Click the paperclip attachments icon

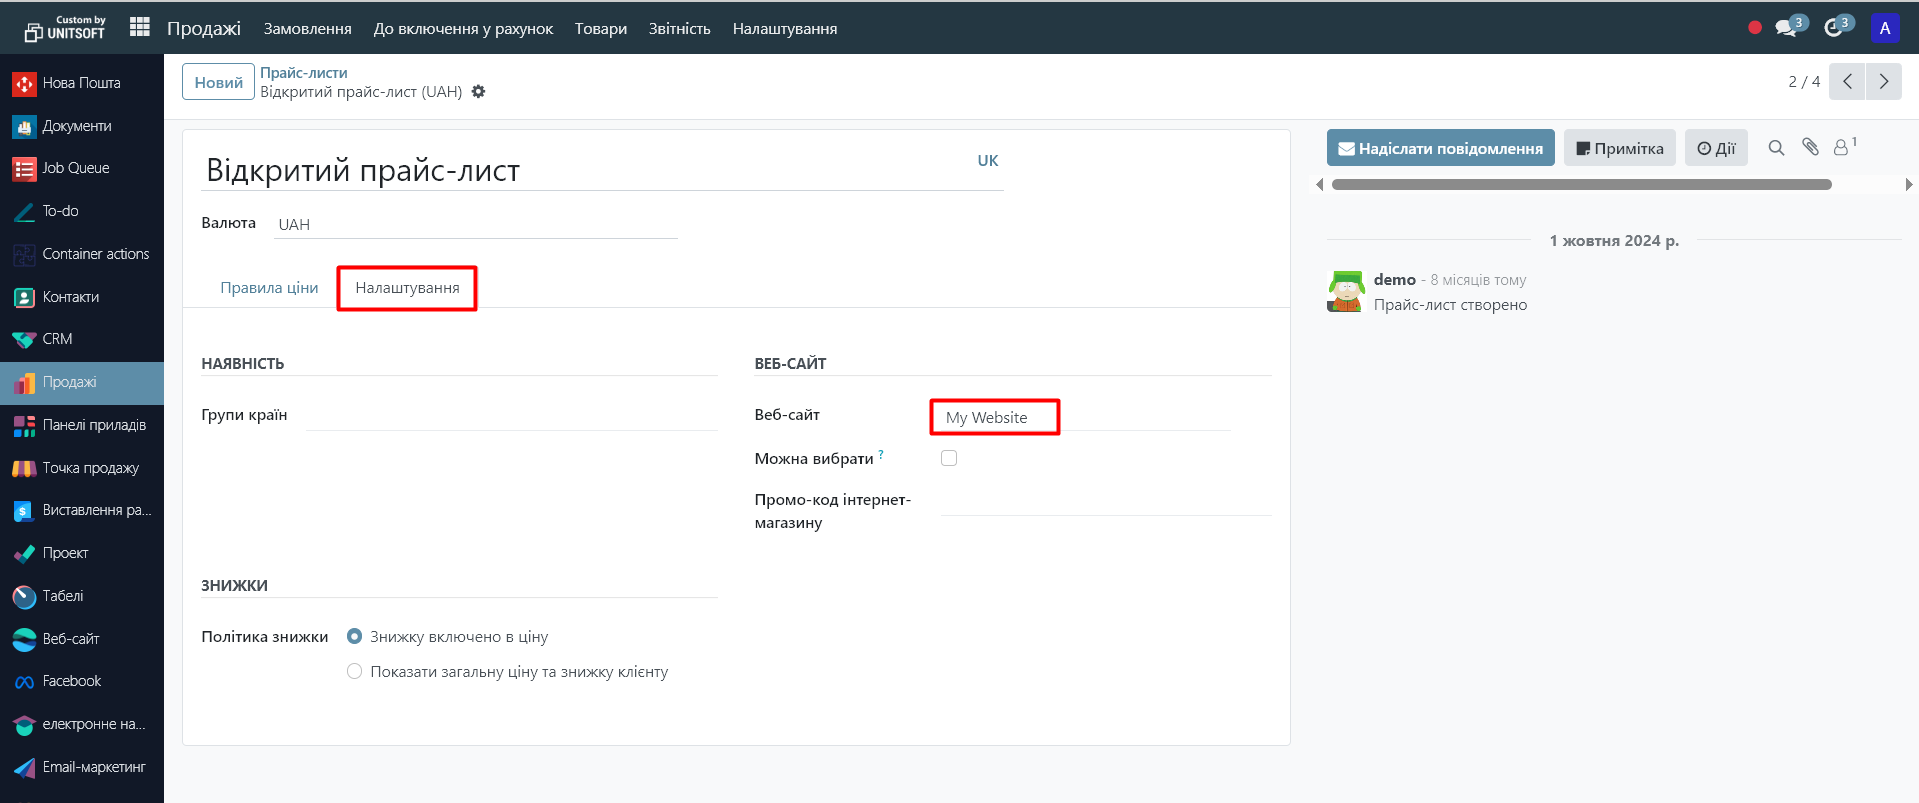click(x=1810, y=148)
